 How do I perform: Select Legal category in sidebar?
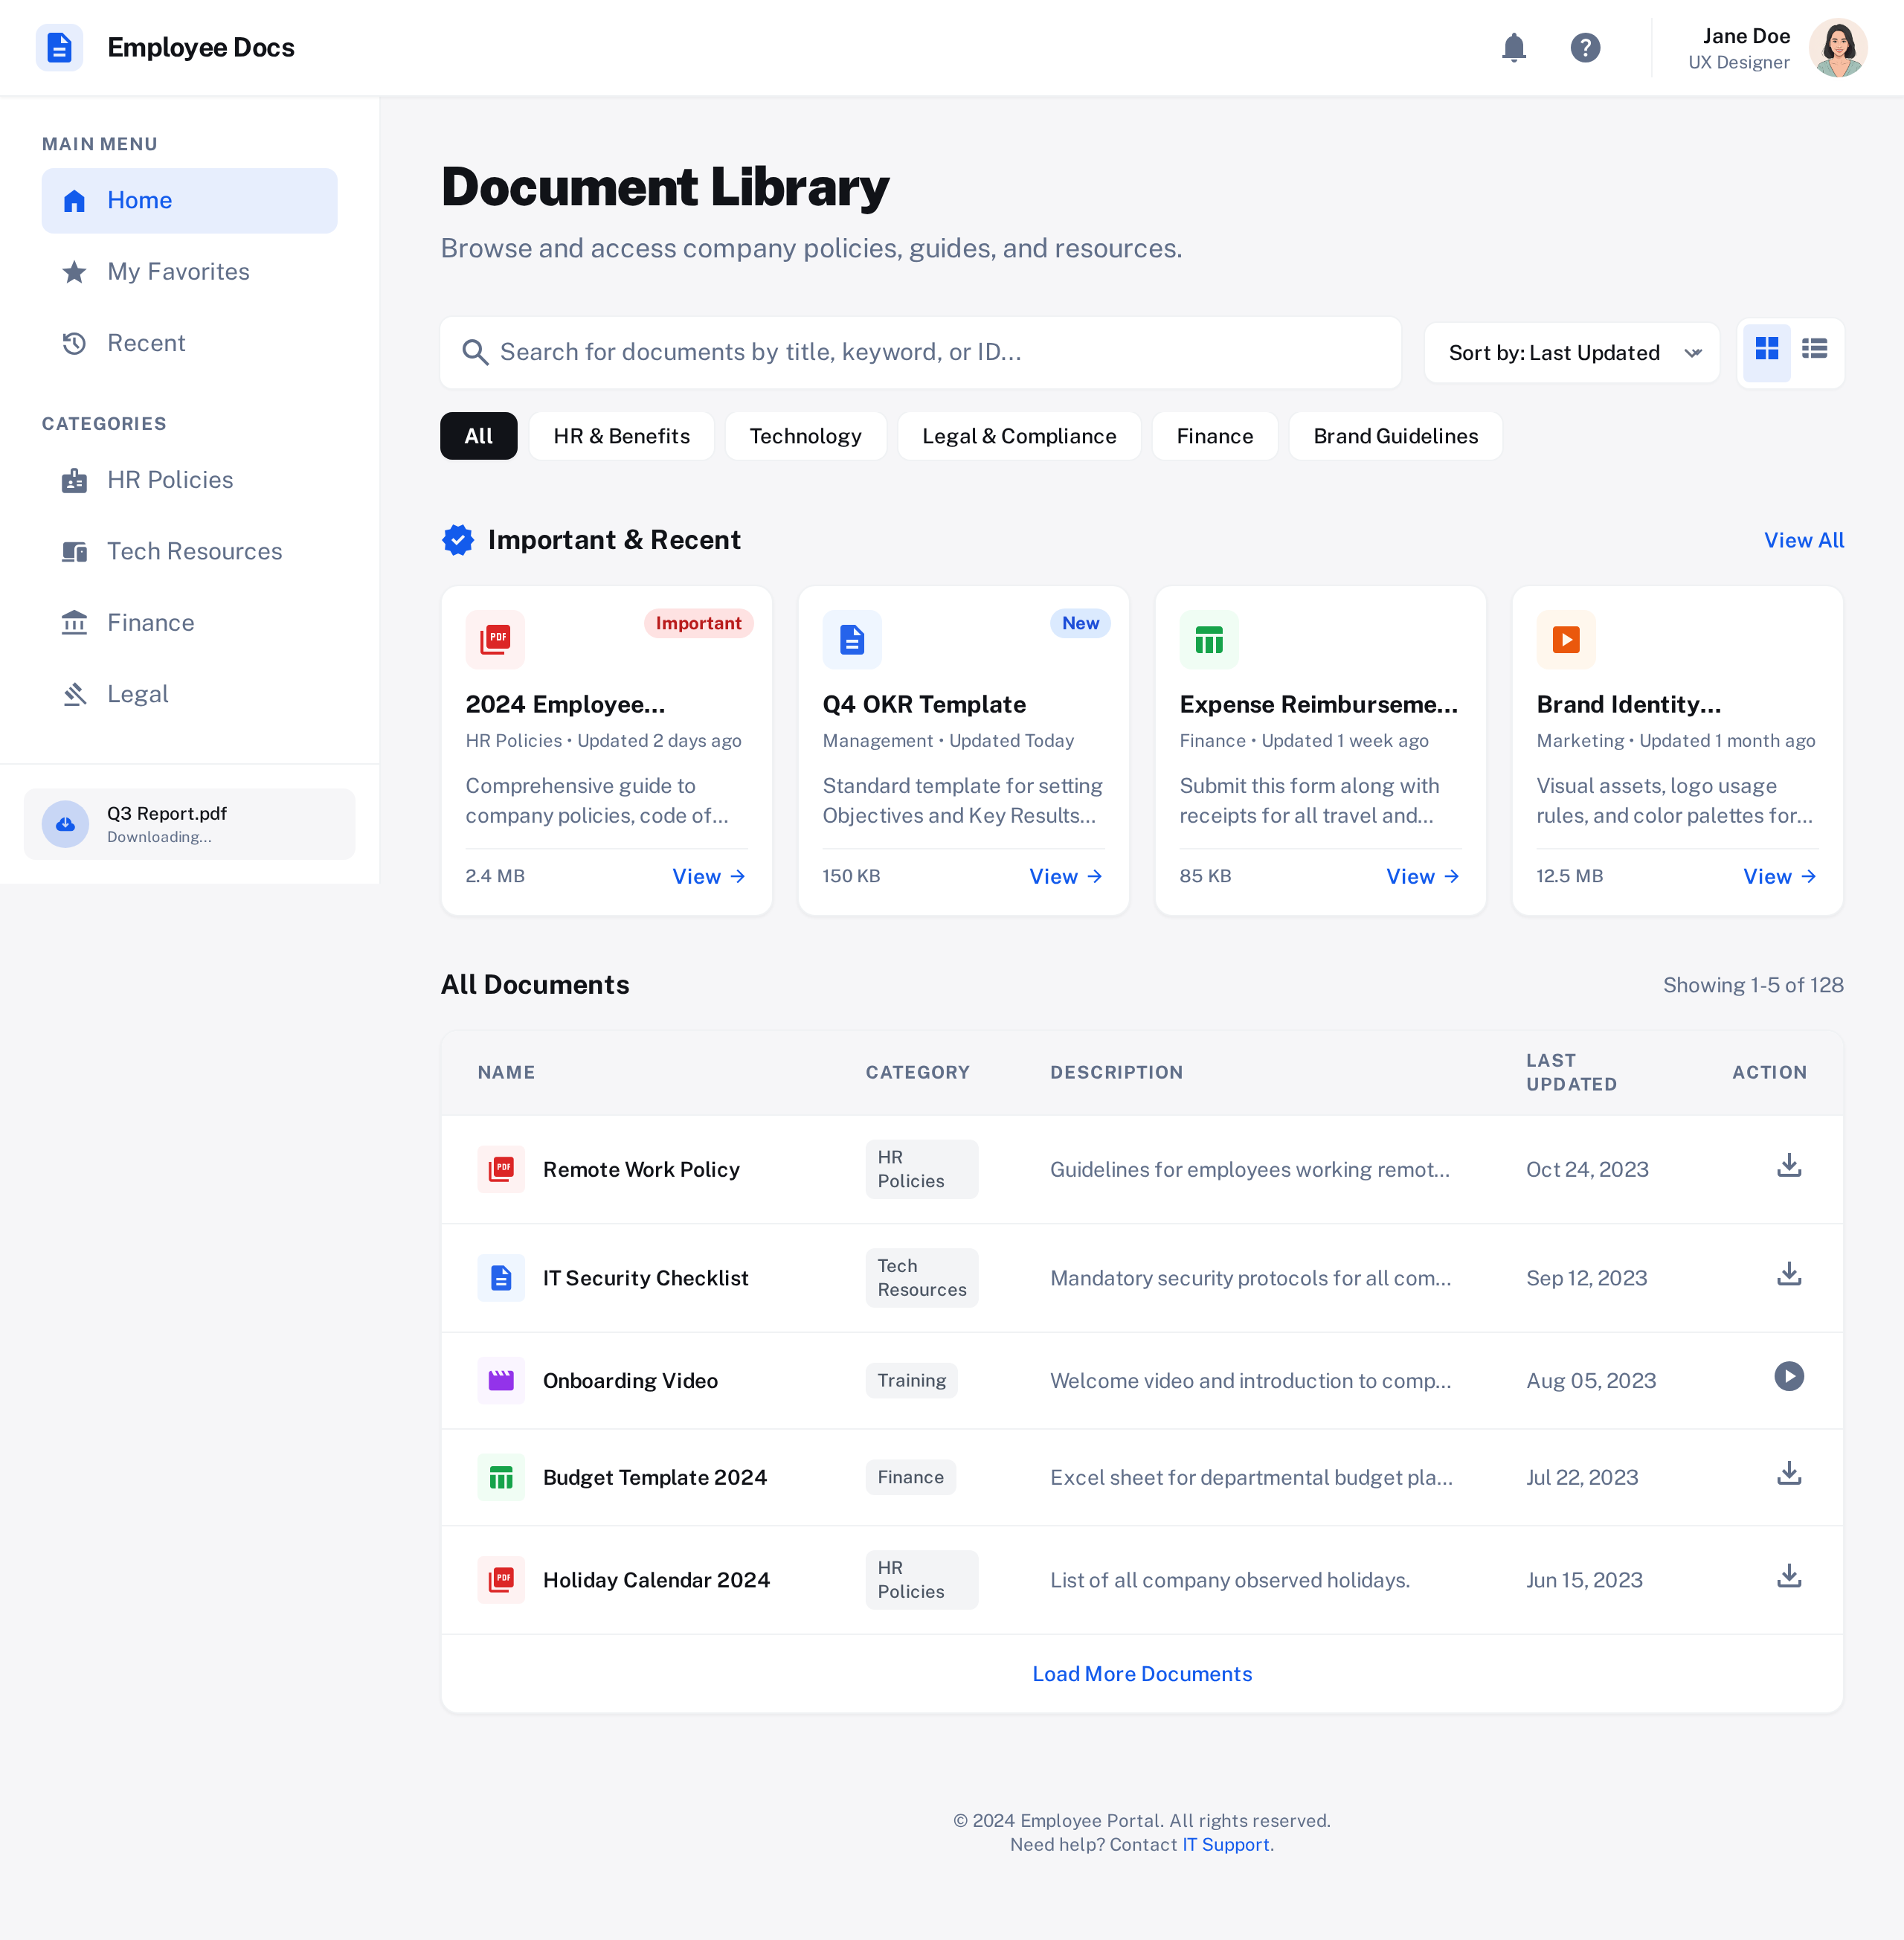coord(189,694)
